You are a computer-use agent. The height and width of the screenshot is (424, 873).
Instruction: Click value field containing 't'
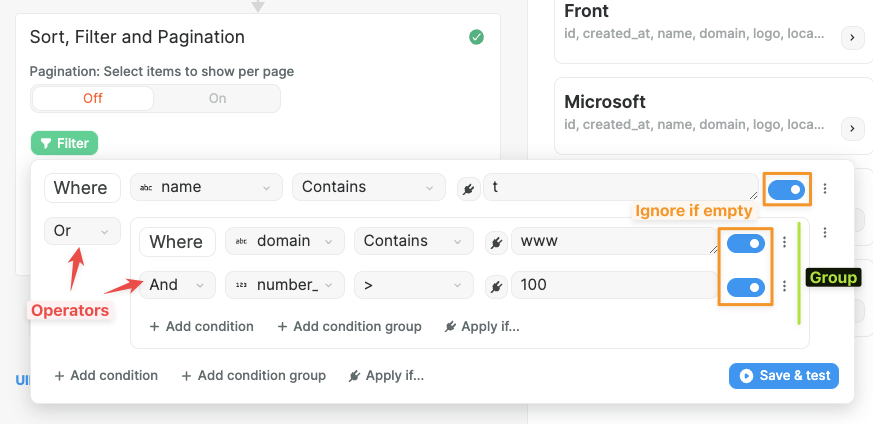pos(621,187)
